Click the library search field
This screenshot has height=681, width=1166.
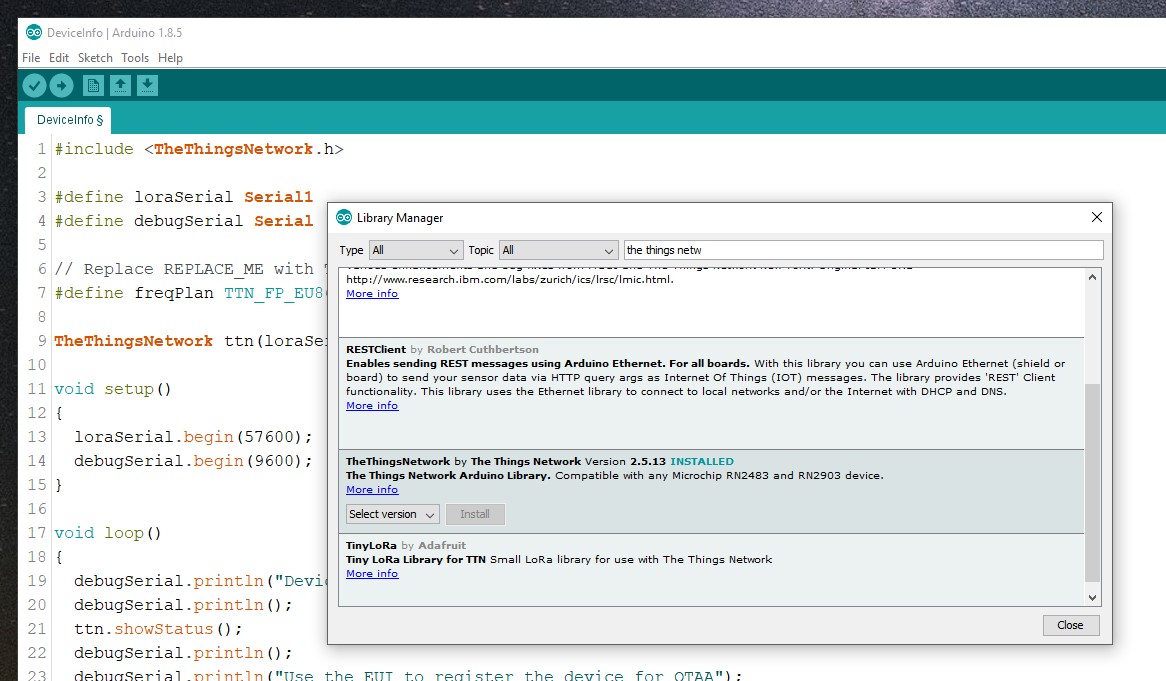863,250
